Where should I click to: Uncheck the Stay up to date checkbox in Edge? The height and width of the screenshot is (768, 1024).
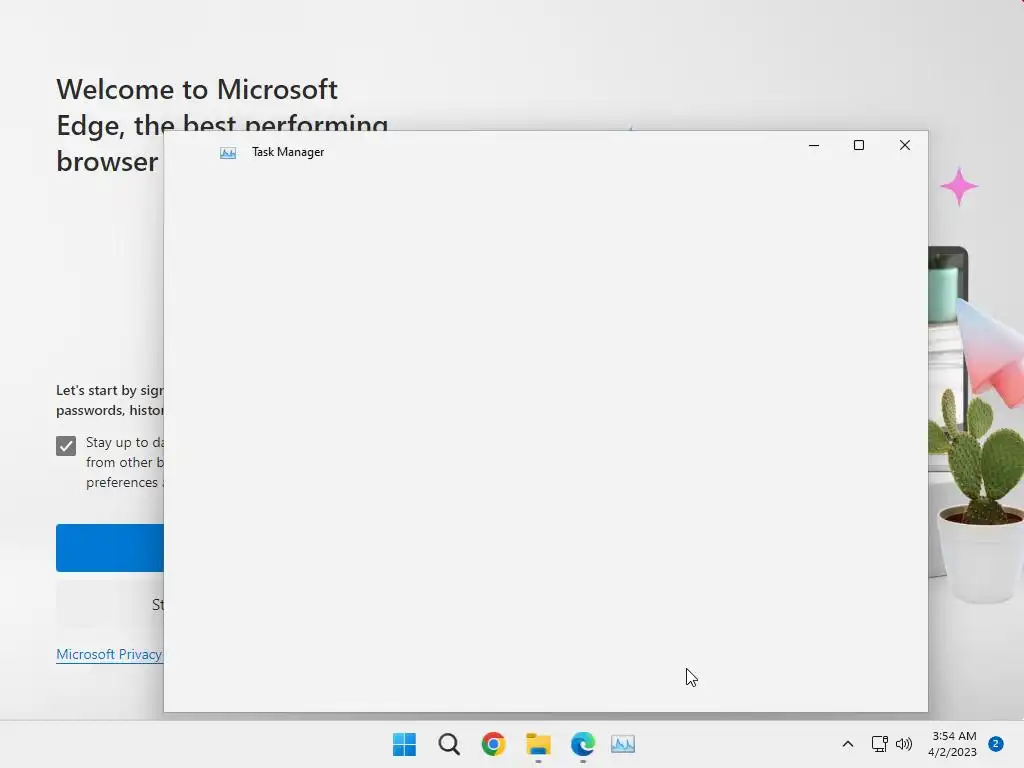[66, 446]
